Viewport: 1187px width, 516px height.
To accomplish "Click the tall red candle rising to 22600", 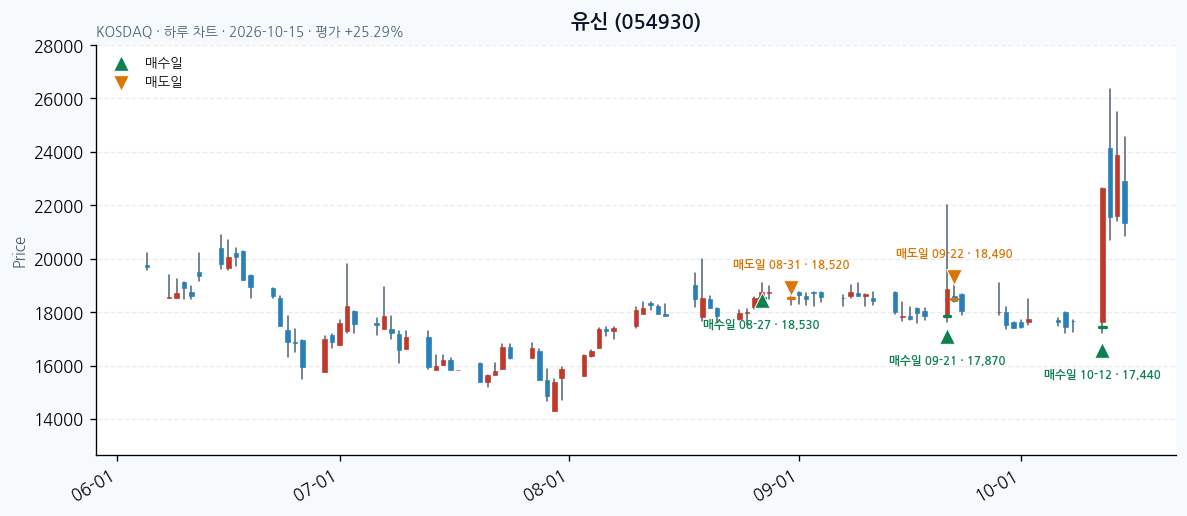I will 1103,256.
